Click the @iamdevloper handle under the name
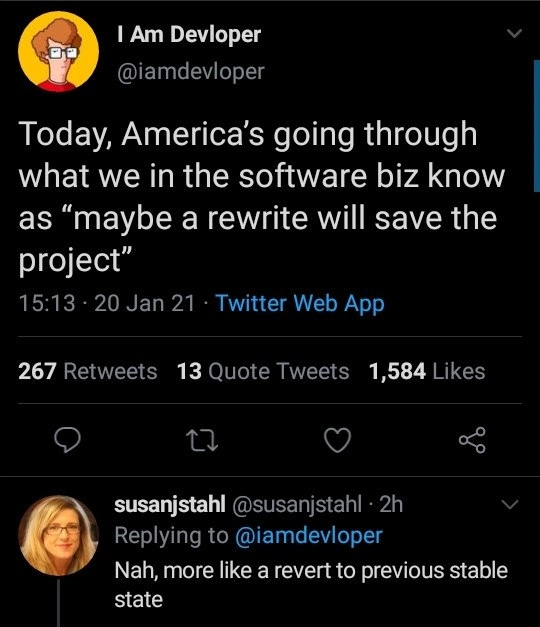The width and height of the screenshot is (540, 627). point(191,72)
